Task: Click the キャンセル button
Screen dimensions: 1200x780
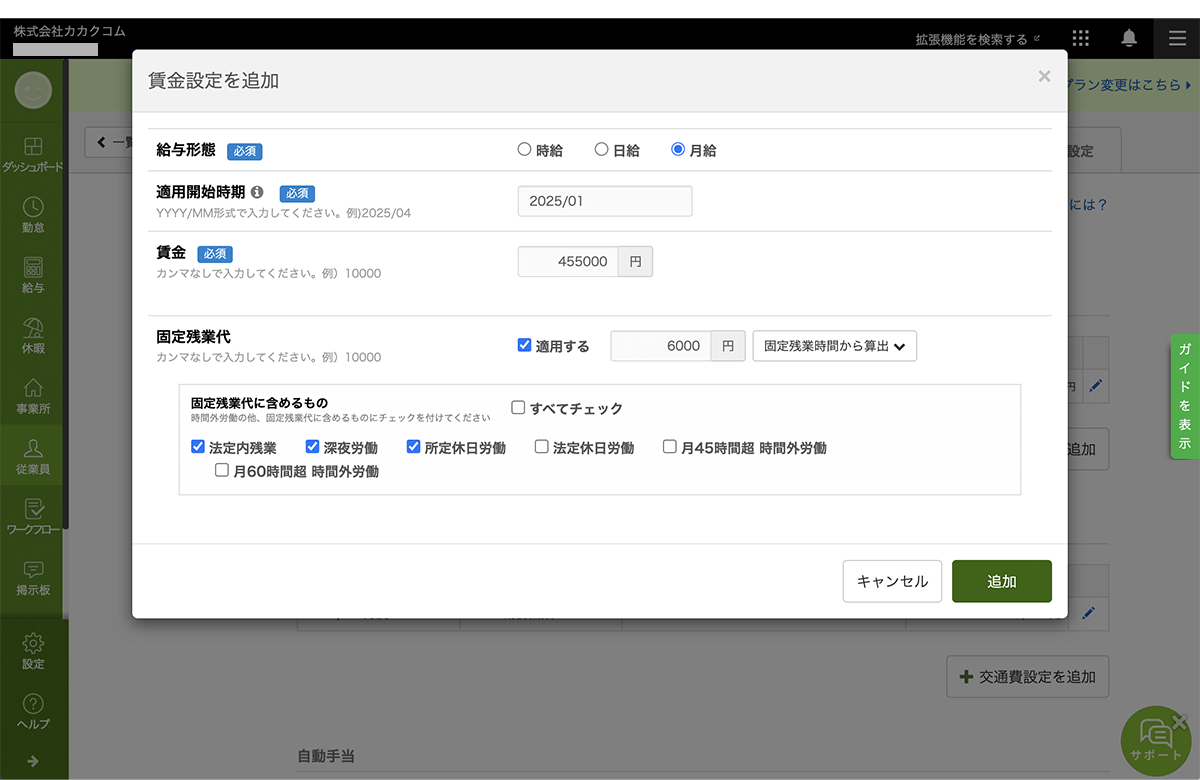Action: [x=892, y=581]
